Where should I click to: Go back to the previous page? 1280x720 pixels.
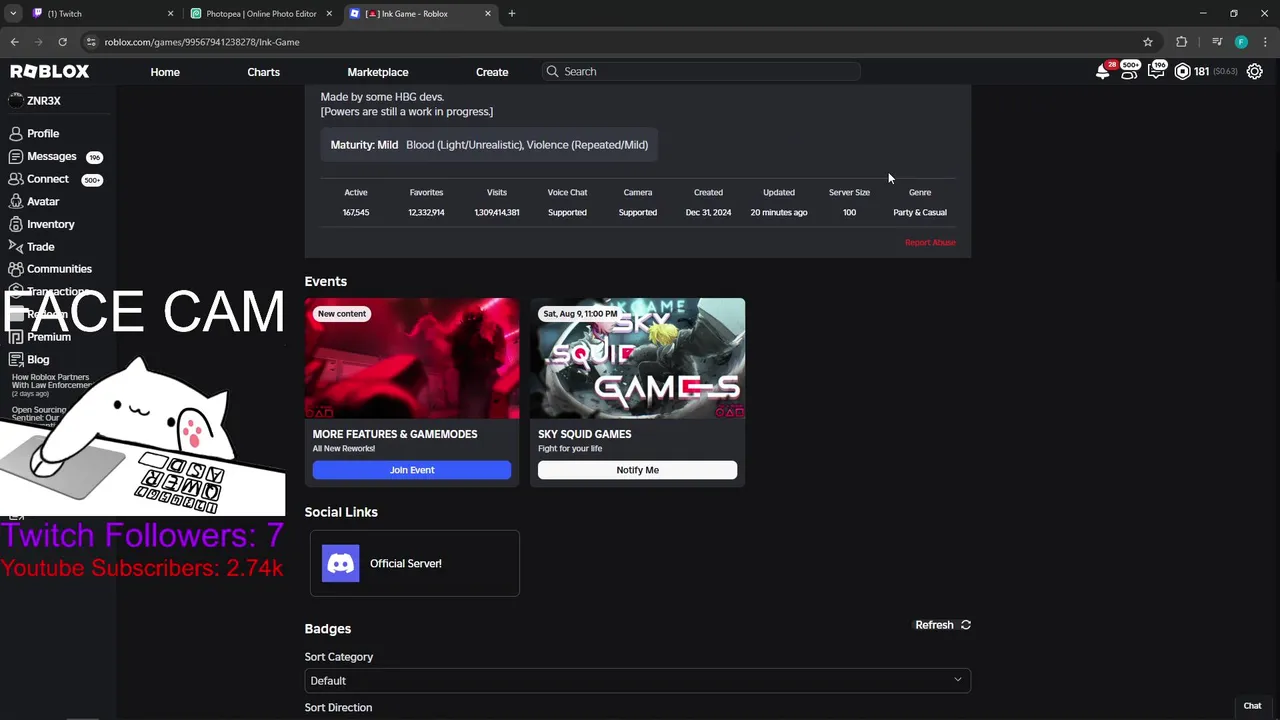coord(14,42)
